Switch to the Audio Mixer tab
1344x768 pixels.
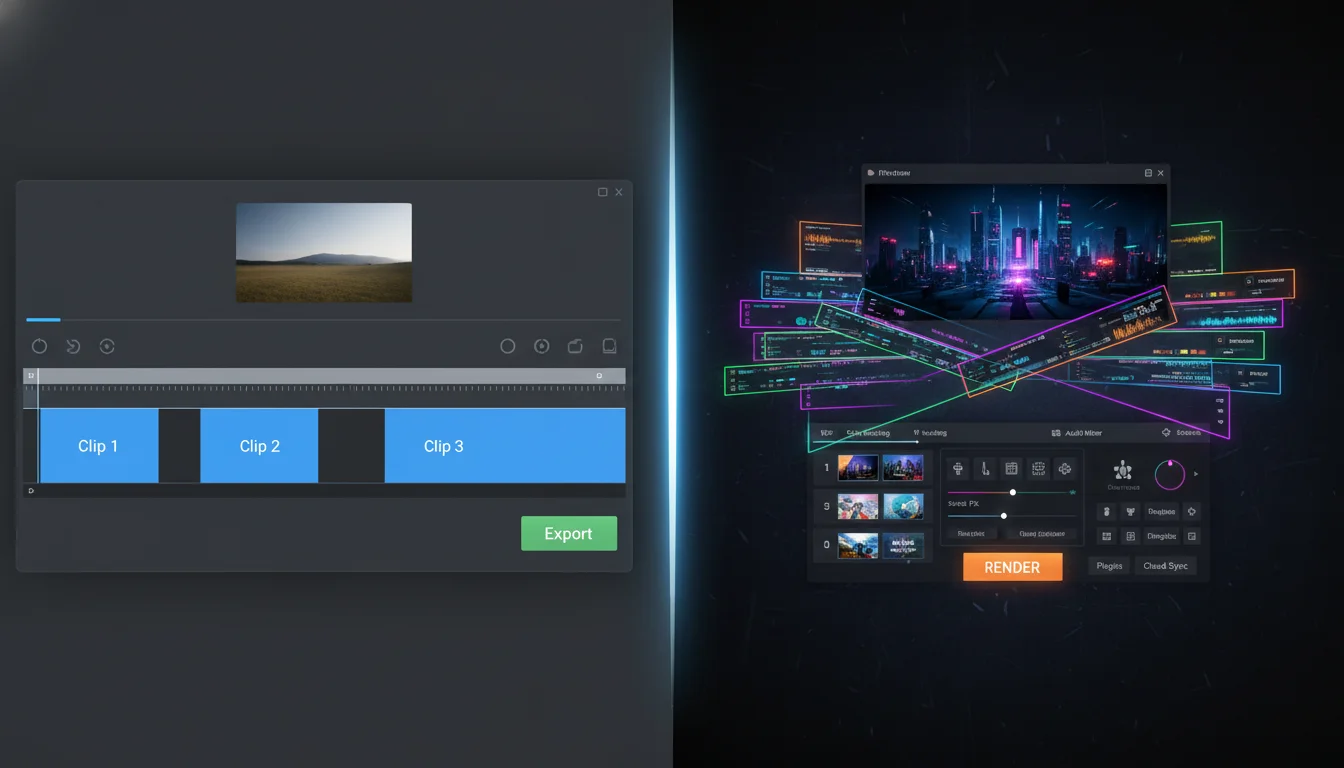(1083, 433)
